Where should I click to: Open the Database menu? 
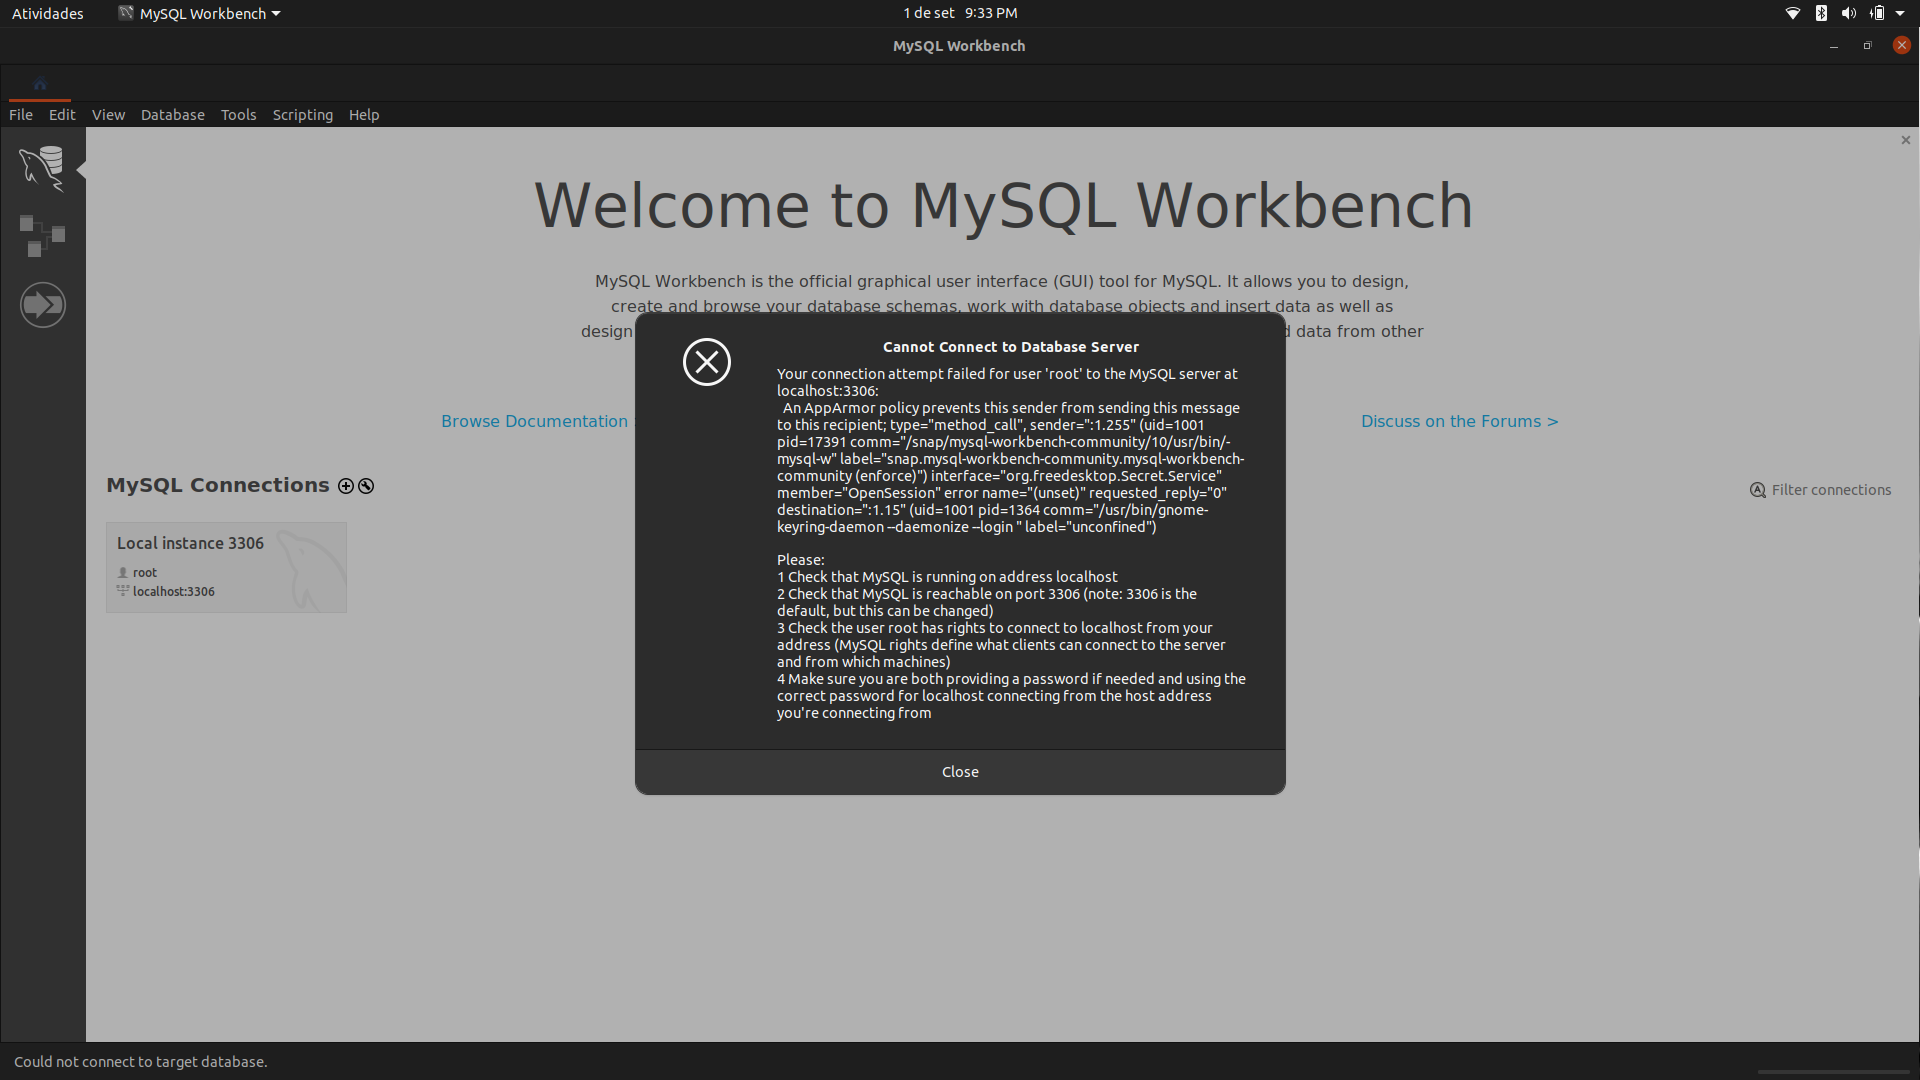(x=172, y=115)
